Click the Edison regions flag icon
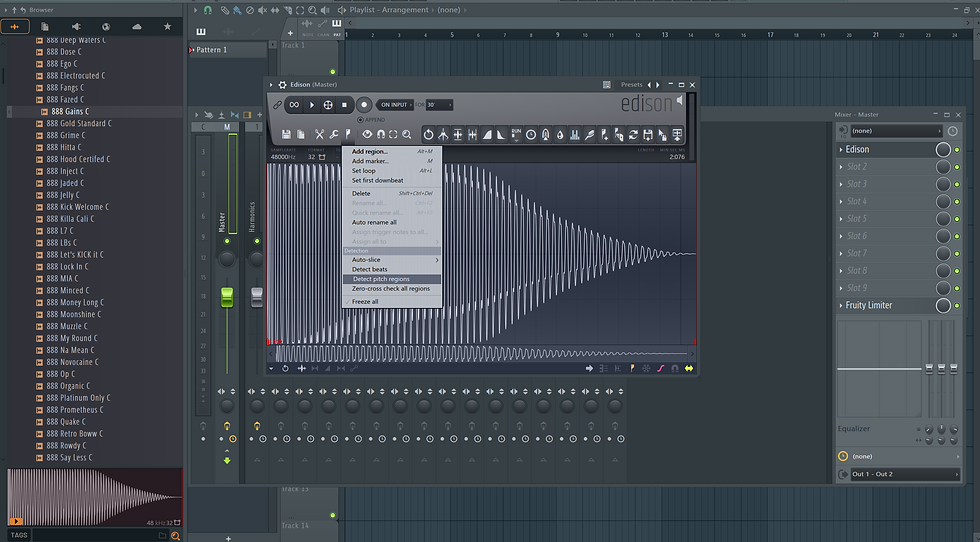Image resolution: width=980 pixels, height=542 pixels. tap(348, 134)
